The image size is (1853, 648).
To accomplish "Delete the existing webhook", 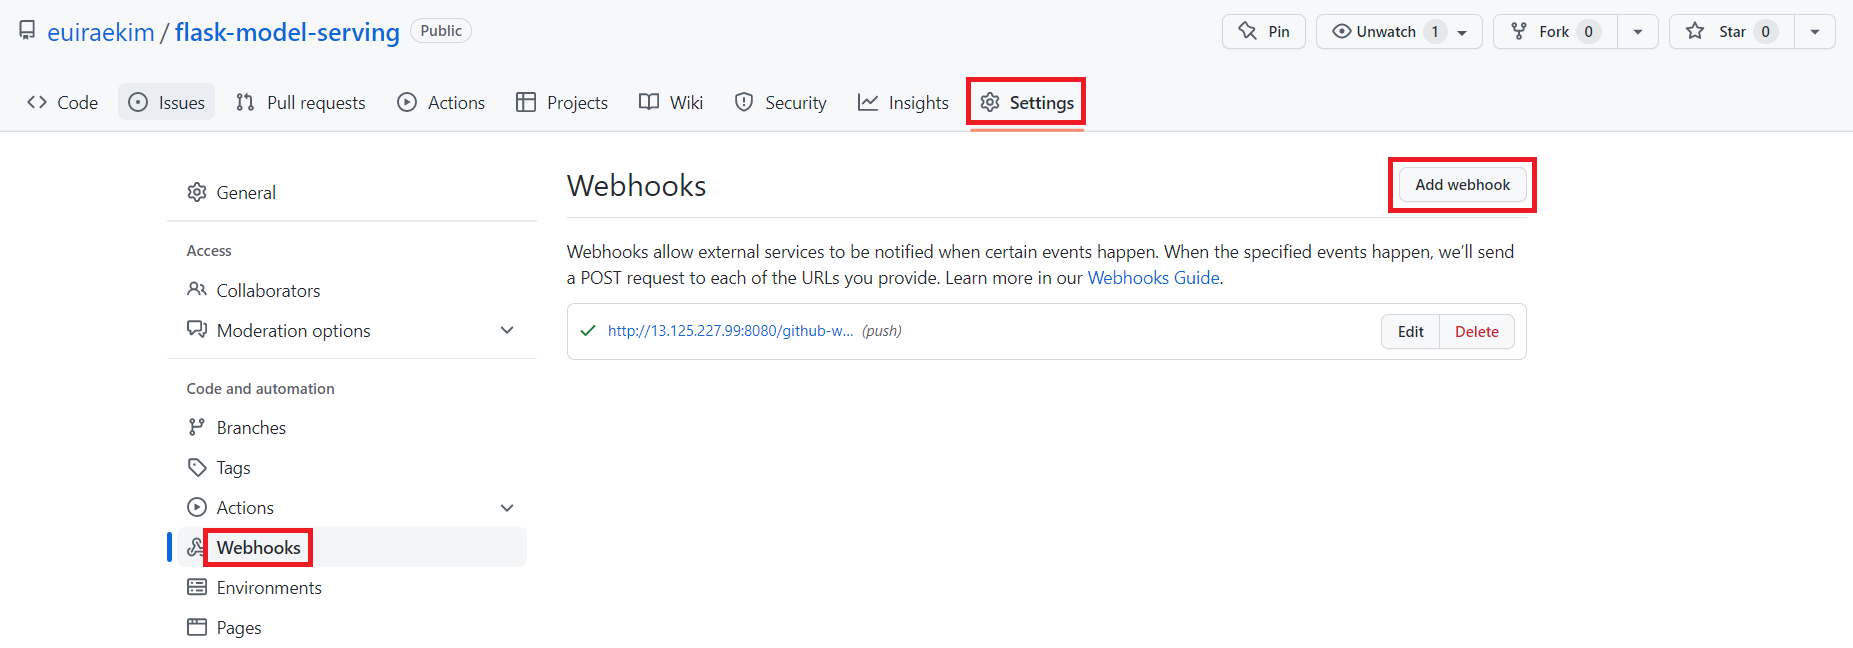I will (x=1476, y=331).
